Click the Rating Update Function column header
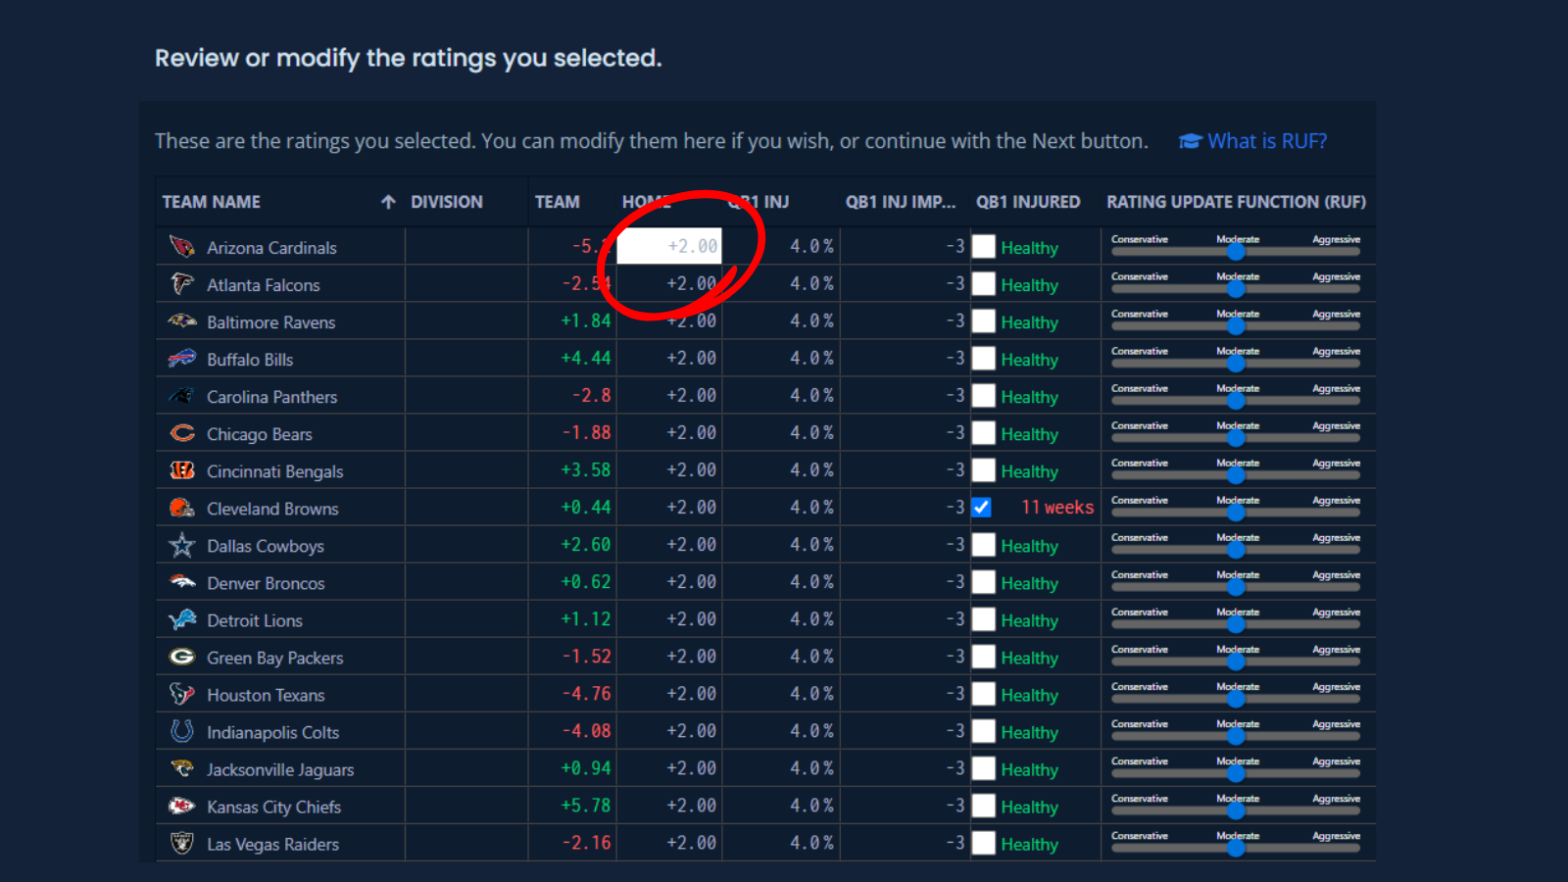The image size is (1568, 882). (1235, 202)
